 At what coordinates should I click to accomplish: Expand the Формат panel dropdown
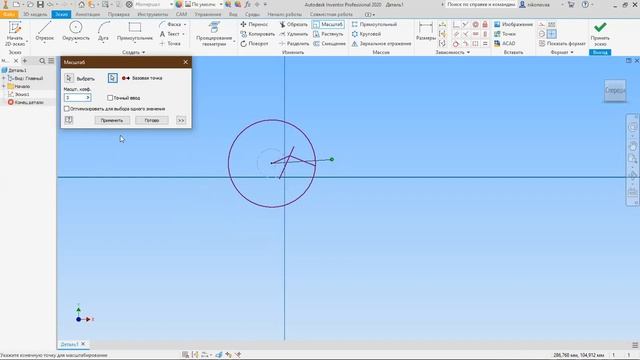[562, 52]
